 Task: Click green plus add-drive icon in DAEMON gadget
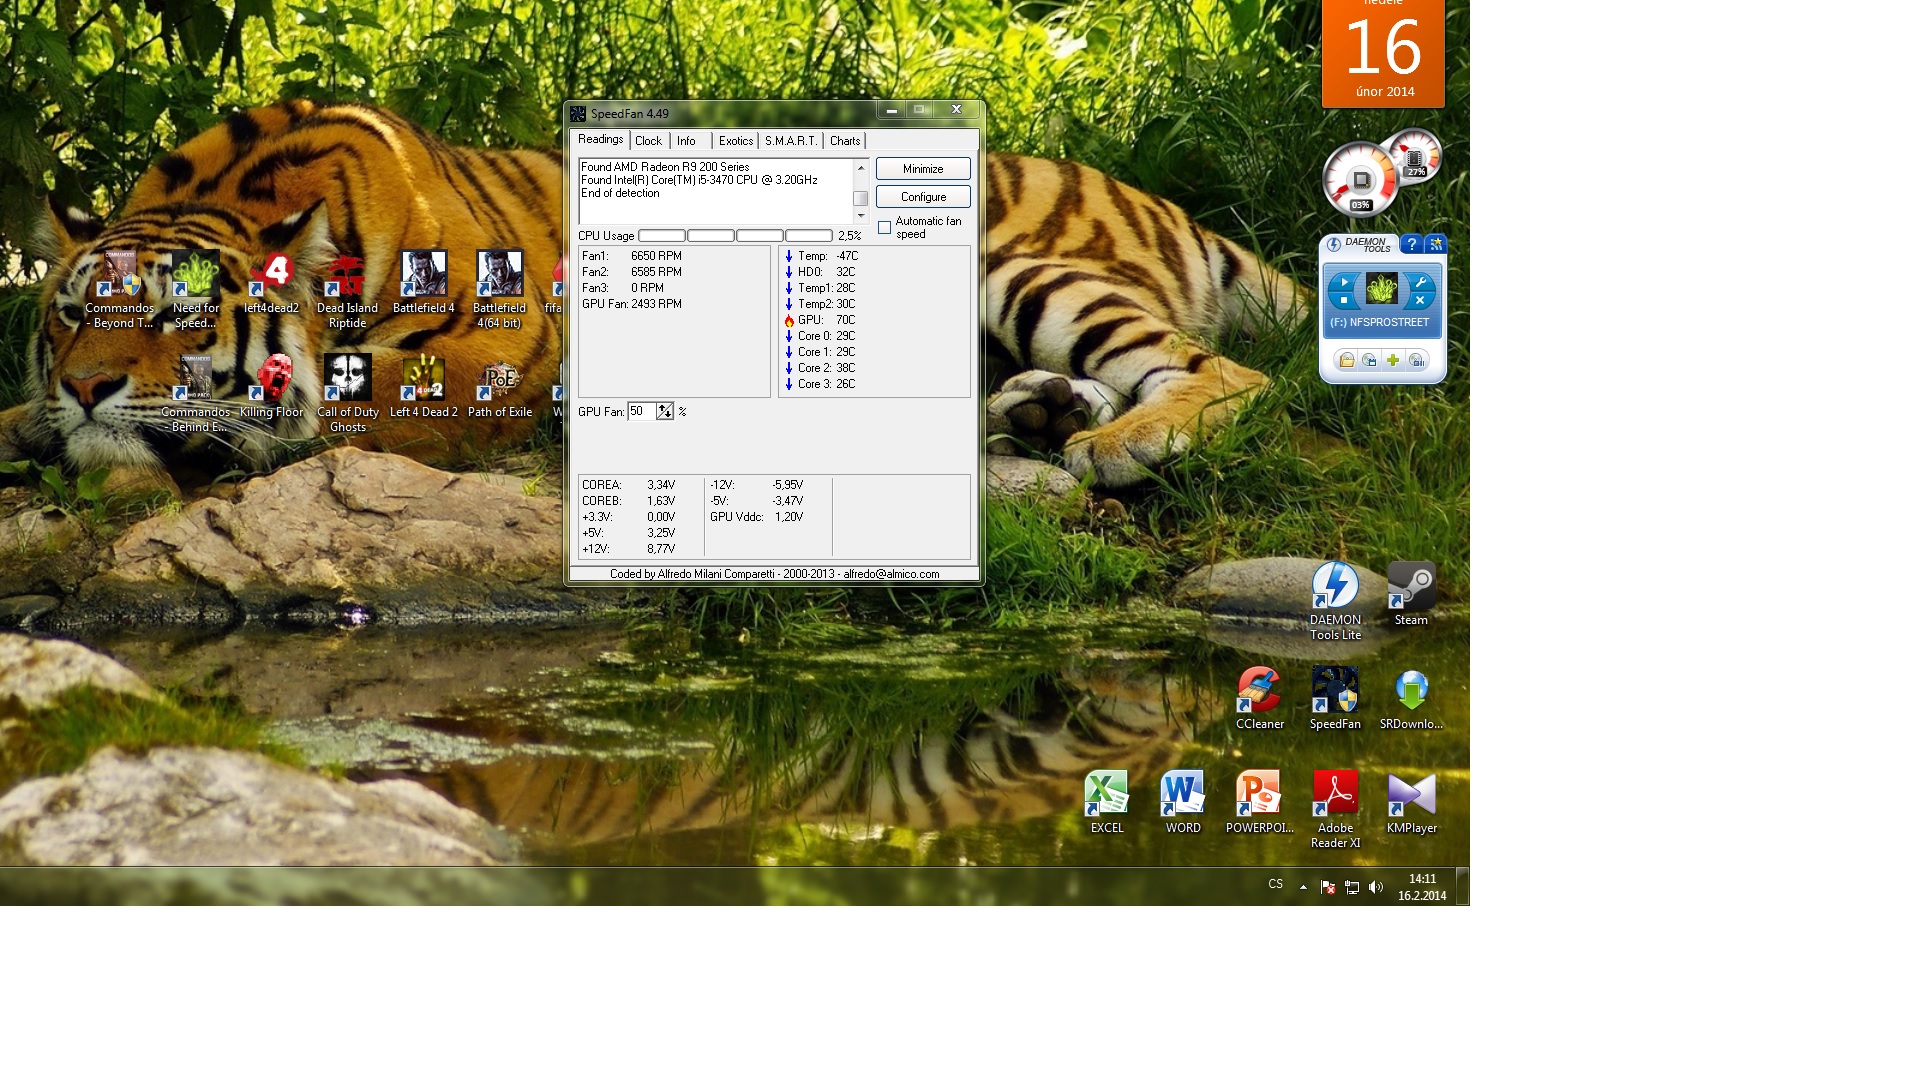click(x=1393, y=360)
